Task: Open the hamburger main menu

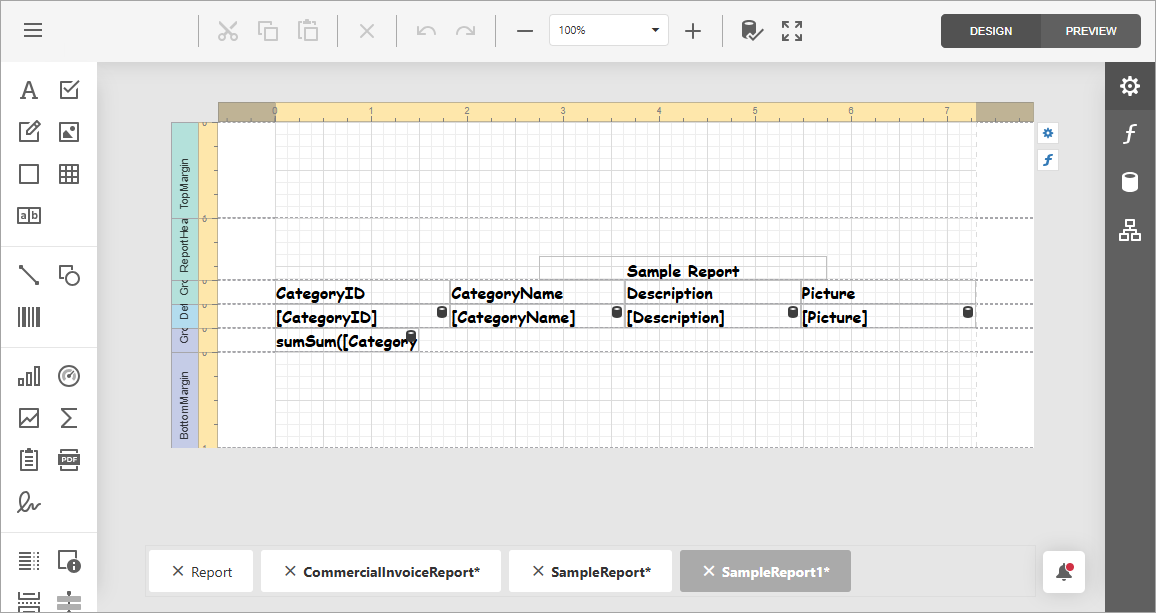Action: coord(33,30)
